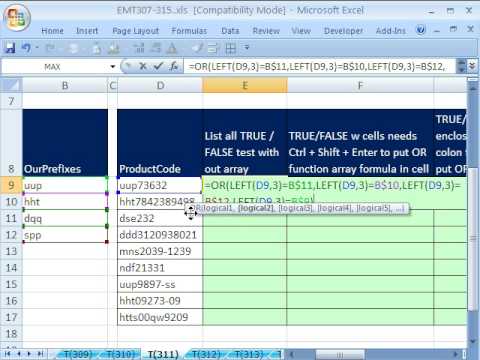Image resolution: width=480 pixels, height=360 pixels.
Task: Open Customize Quick Access Toolbar dropdown
Action: point(247,48)
